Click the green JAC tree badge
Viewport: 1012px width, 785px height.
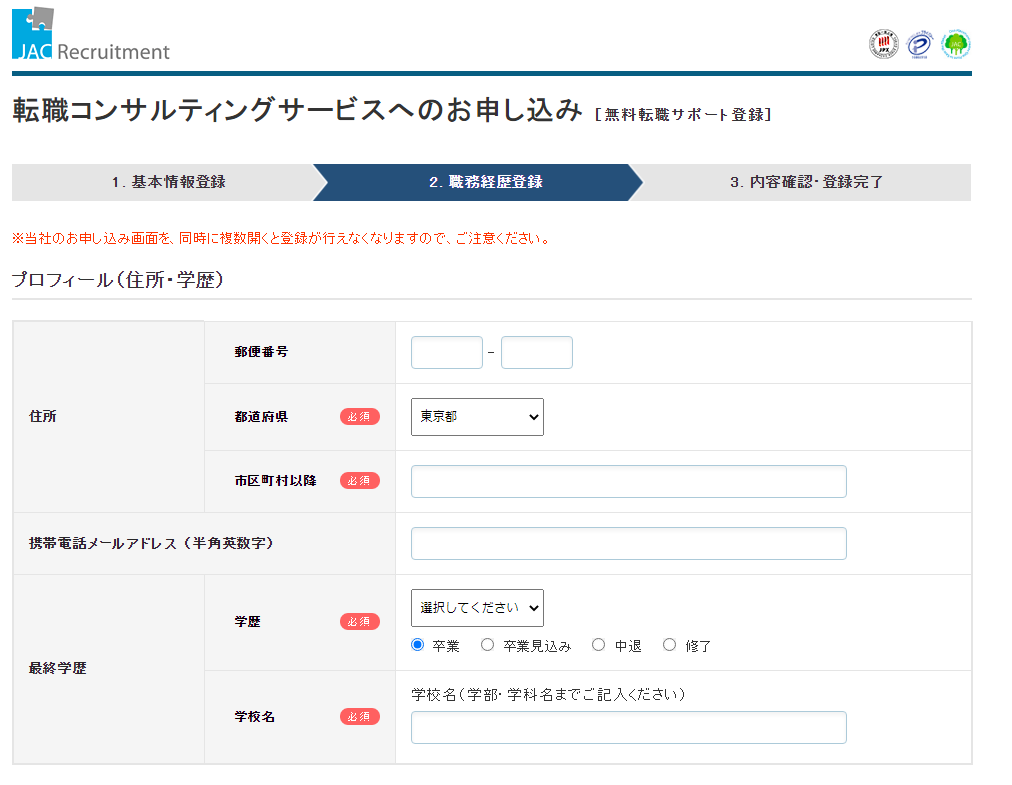(x=956, y=44)
